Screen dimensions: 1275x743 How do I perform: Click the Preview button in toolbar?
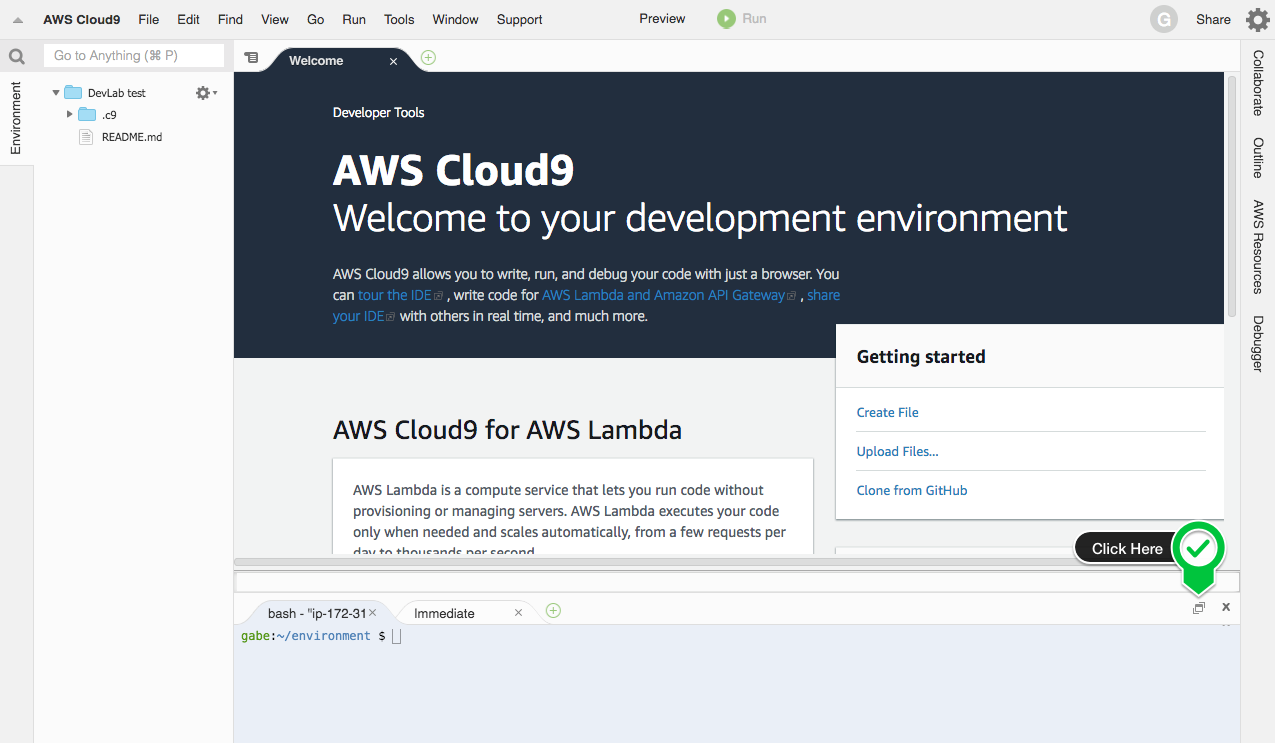pyautogui.click(x=663, y=19)
